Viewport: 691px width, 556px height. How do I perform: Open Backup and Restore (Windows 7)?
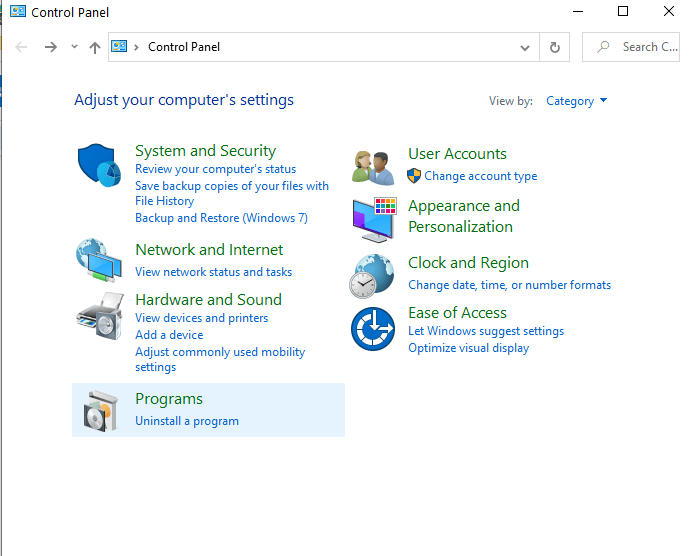(x=221, y=218)
